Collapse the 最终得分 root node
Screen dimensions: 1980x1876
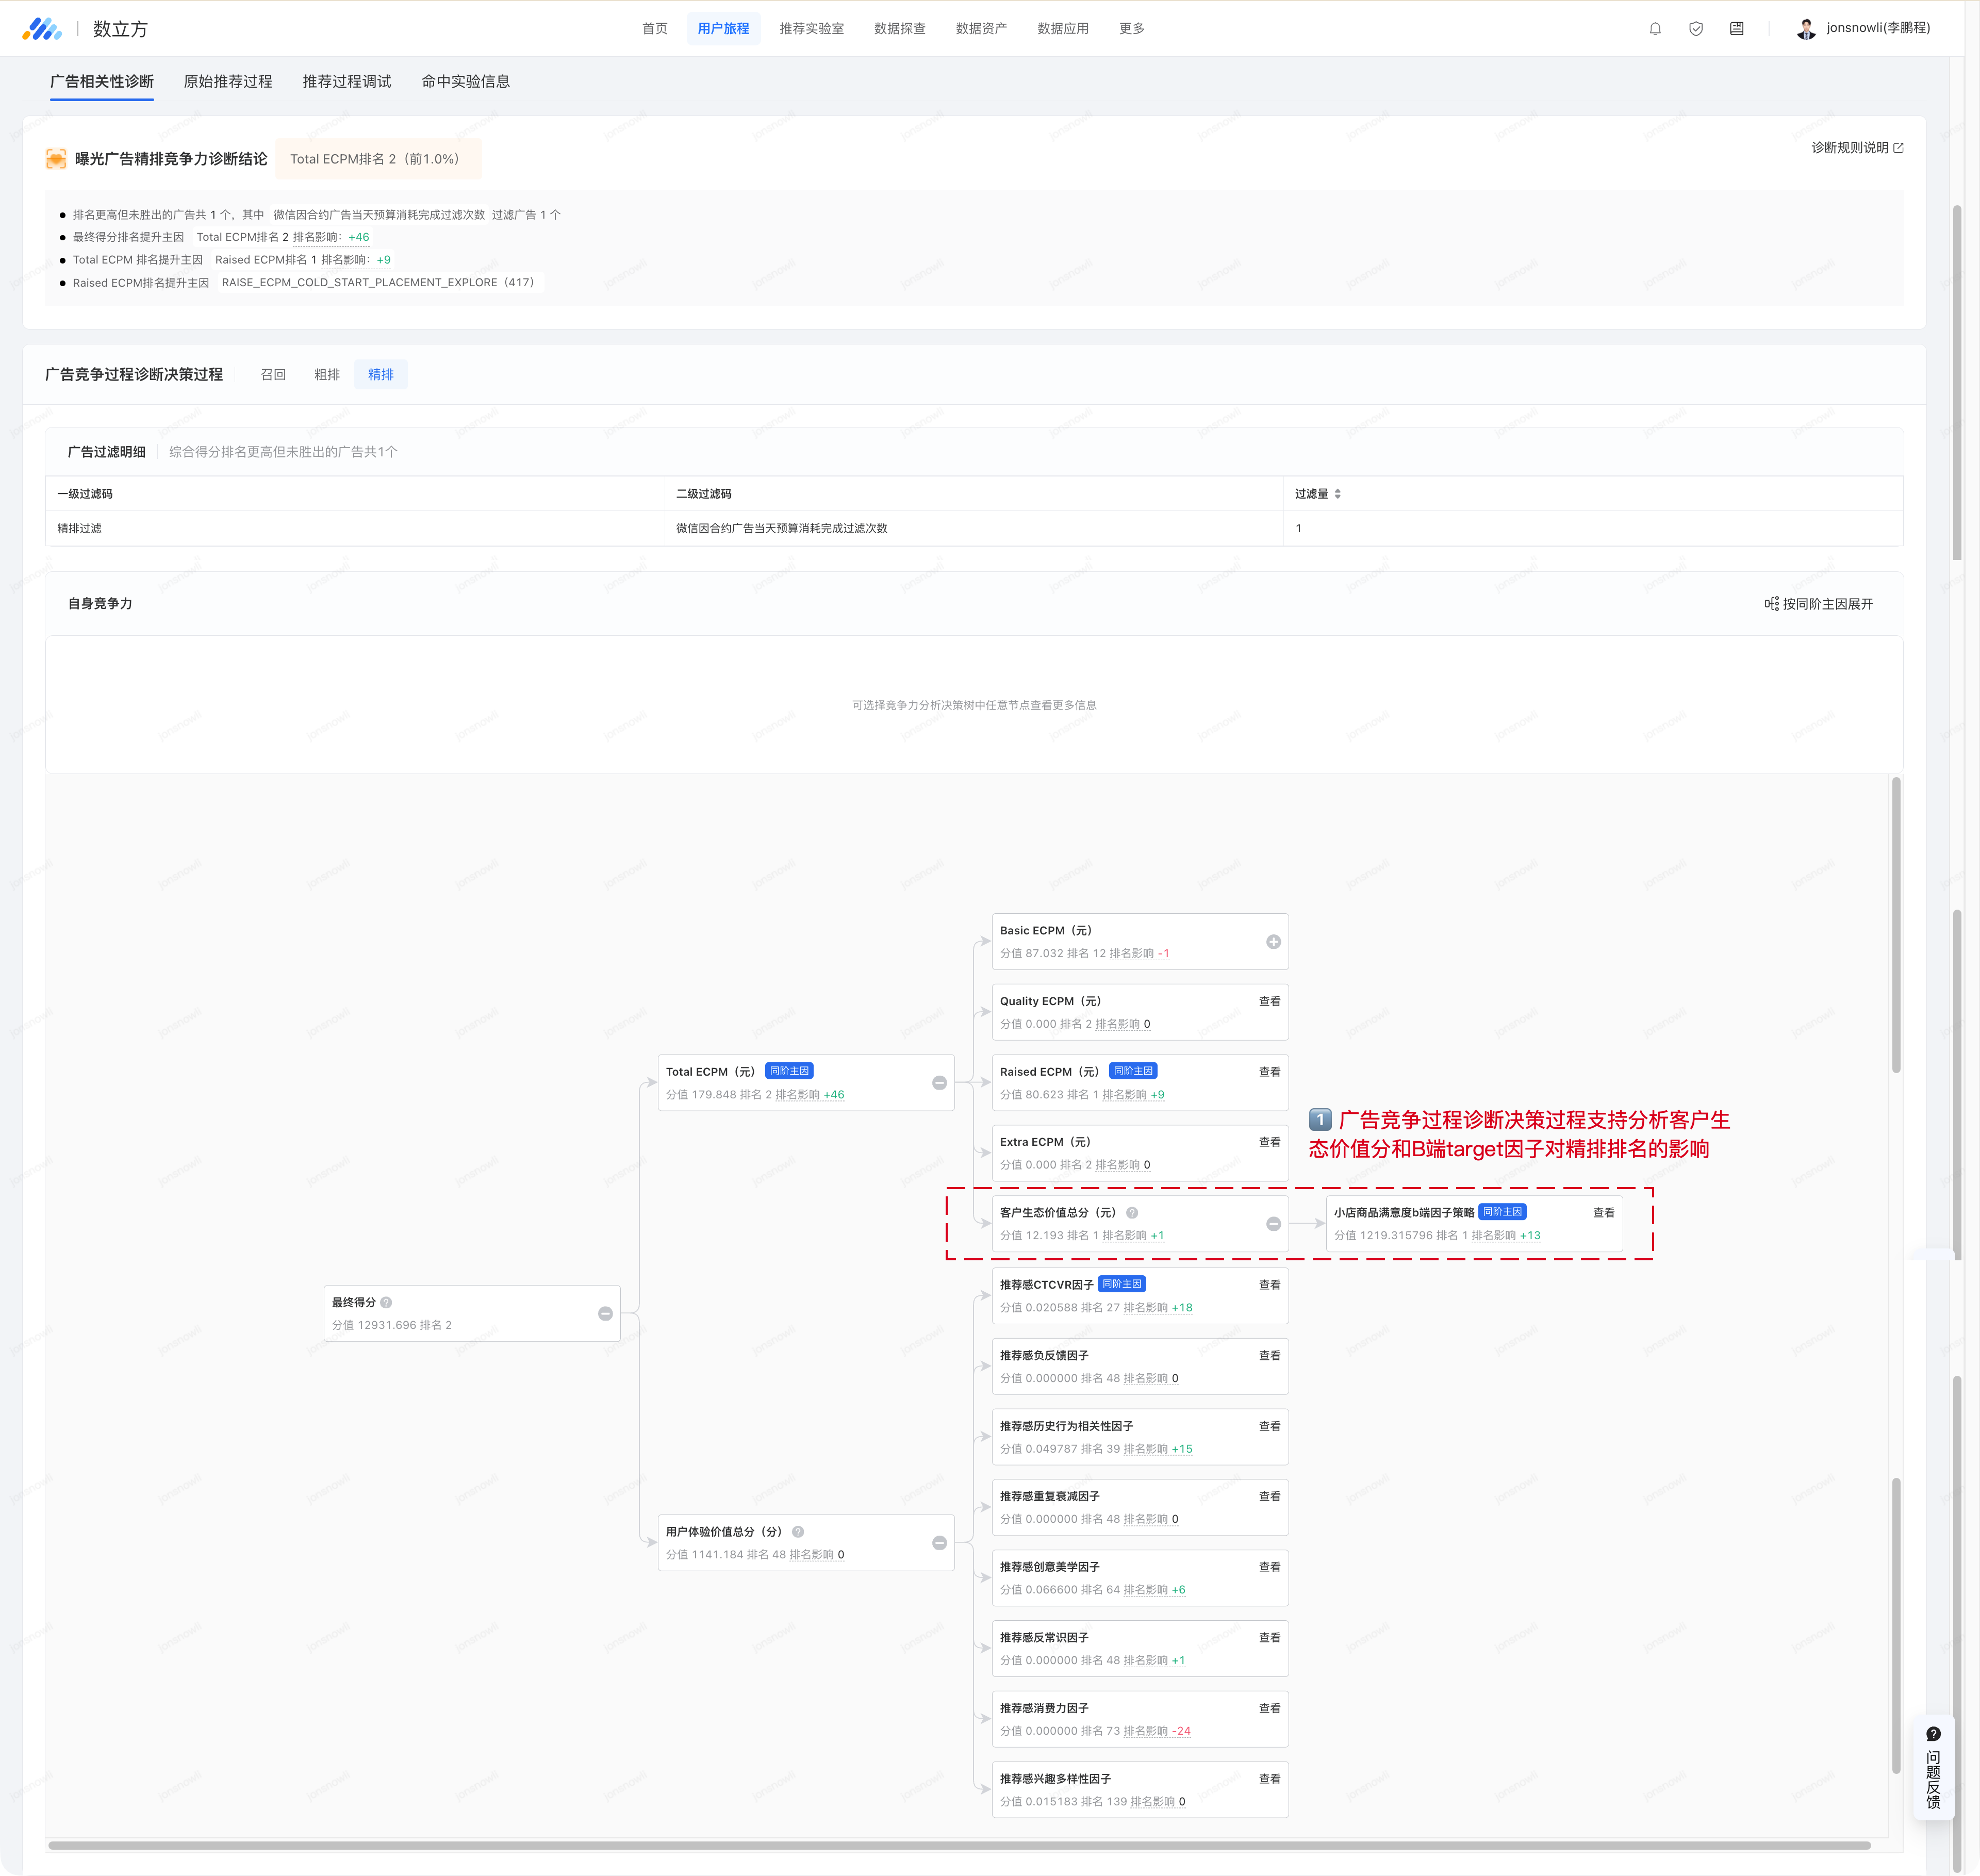605,1314
